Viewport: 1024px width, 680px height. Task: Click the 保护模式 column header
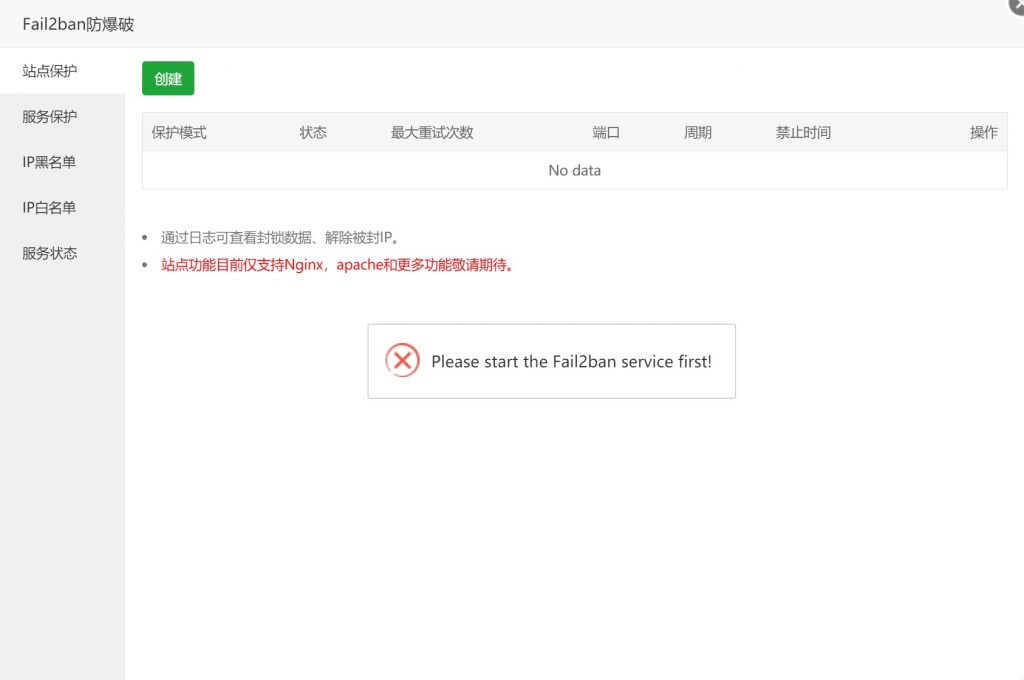[179, 132]
